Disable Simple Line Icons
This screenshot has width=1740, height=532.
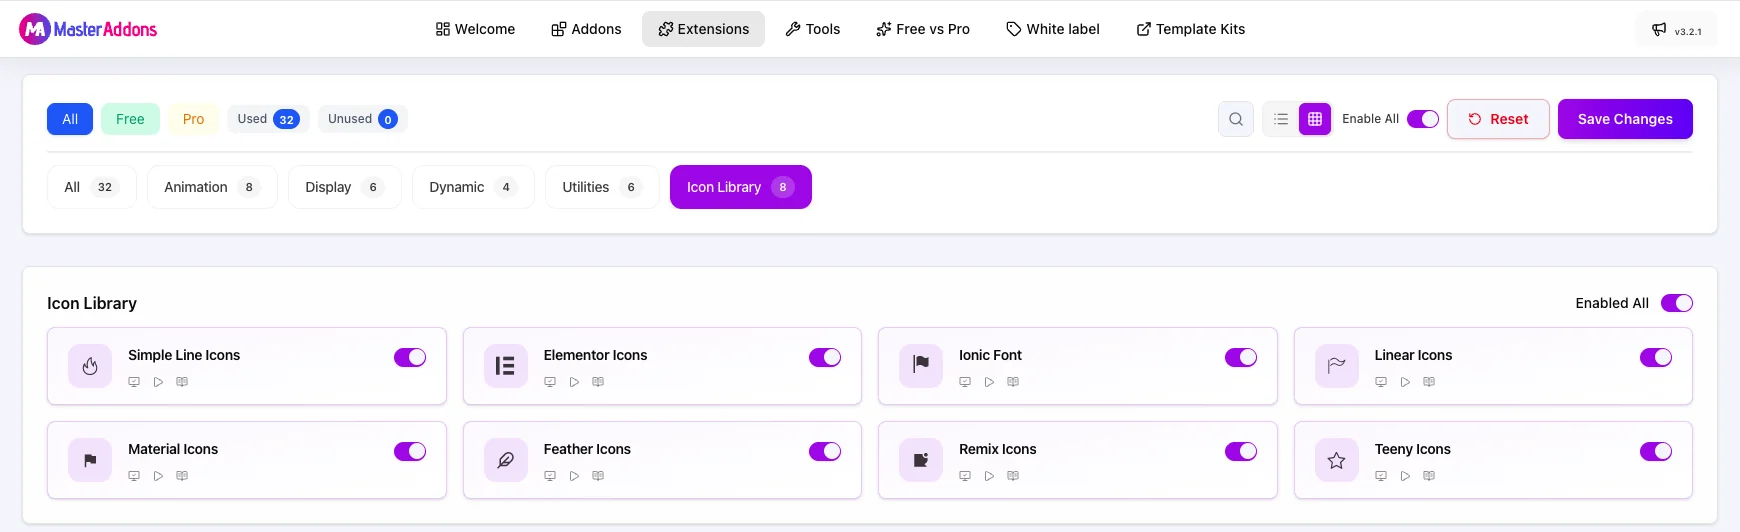410,357
